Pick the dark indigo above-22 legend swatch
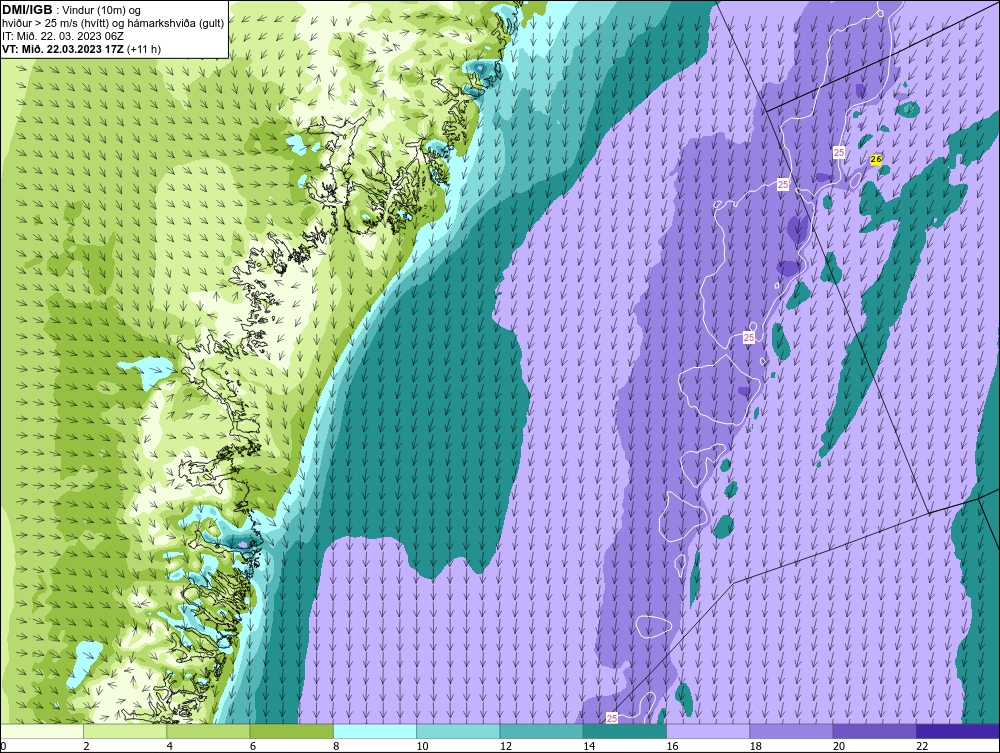Viewport: 1000px width, 753px height. pyautogui.click(x=958, y=731)
